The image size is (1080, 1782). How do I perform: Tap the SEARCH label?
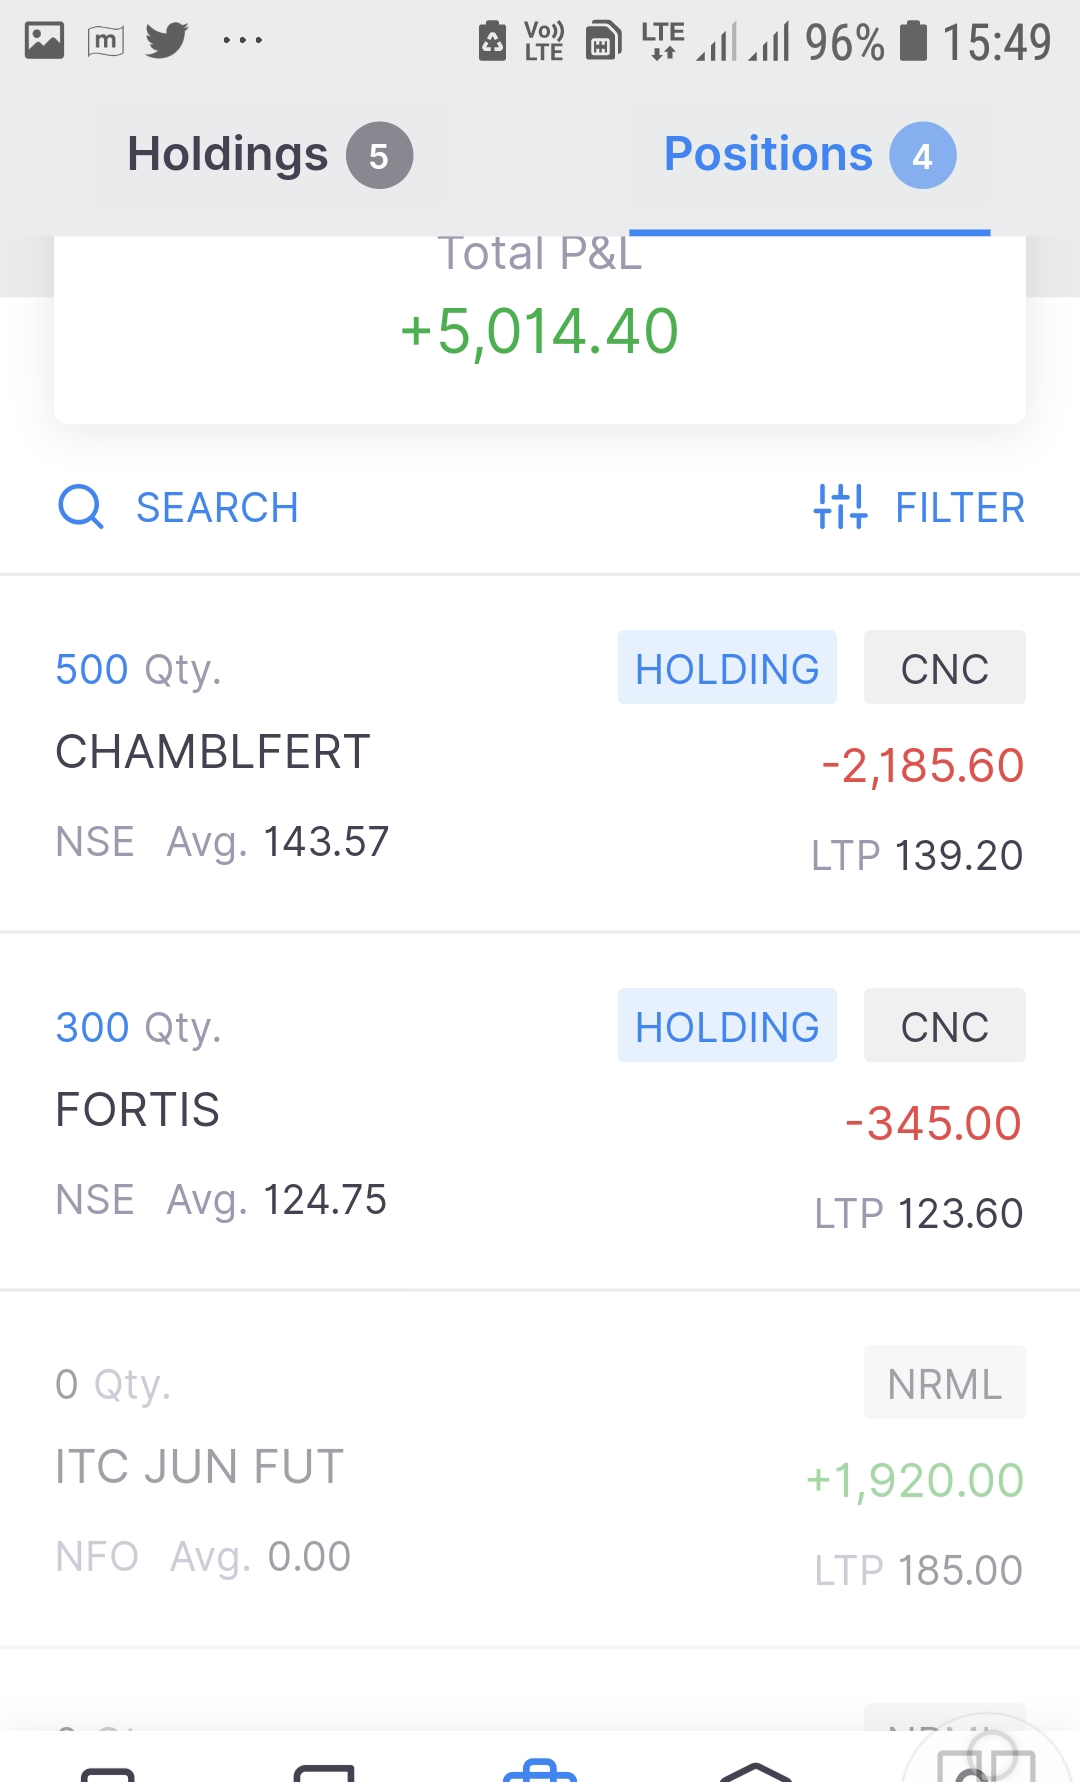tap(217, 508)
